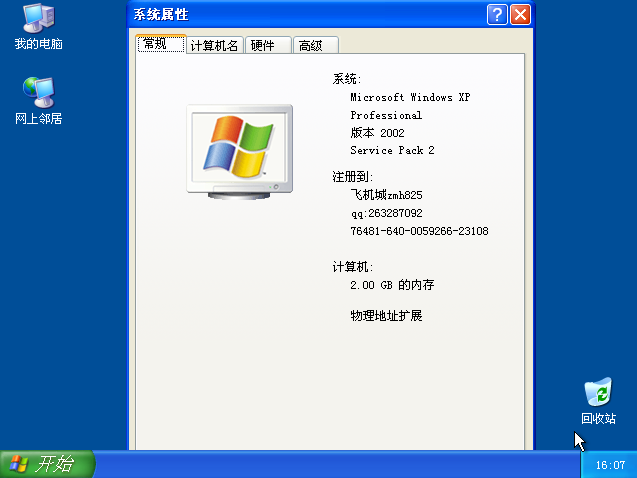
Task: Click the 2.00 GB 的内存 text
Action: 392,285
